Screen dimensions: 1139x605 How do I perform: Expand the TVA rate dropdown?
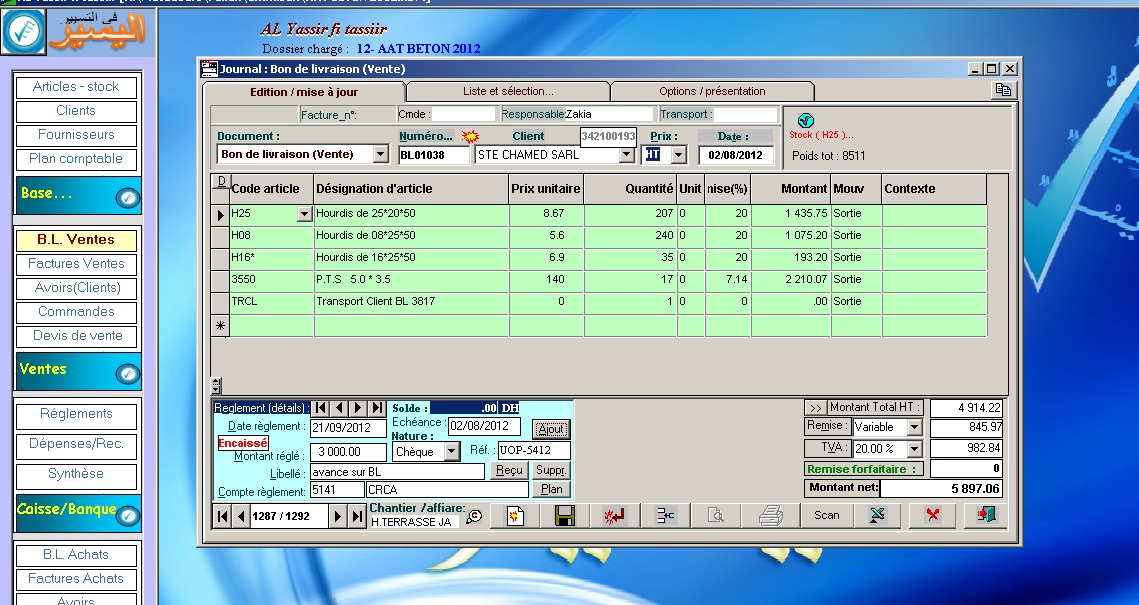coord(915,449)
